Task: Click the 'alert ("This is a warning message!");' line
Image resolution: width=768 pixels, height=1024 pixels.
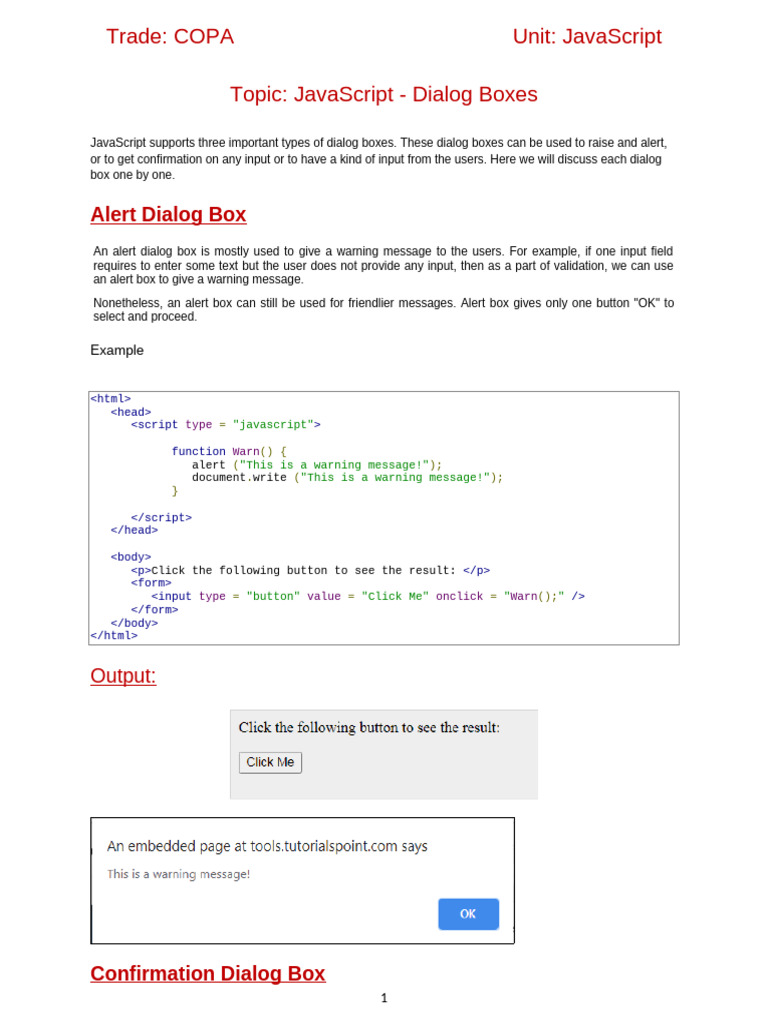Action: [317, 464]
